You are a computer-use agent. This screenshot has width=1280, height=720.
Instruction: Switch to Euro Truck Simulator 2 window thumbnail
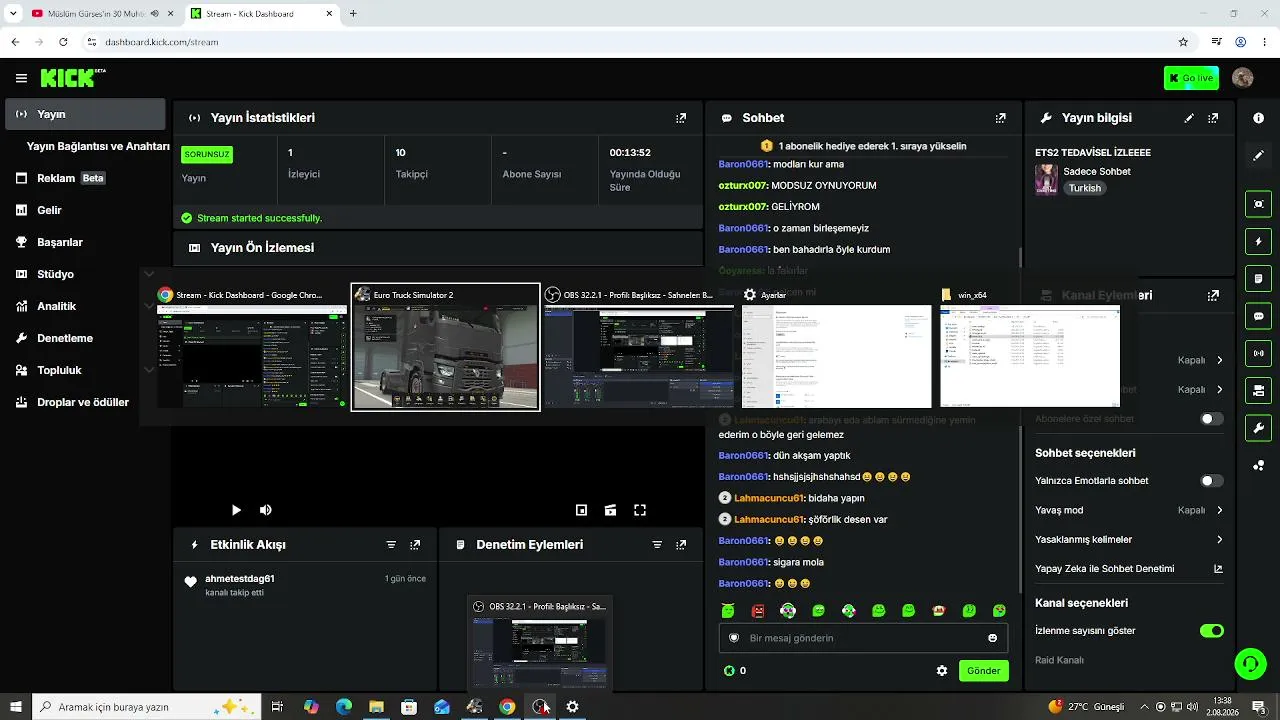pyautogui.click(x=445, y=347)
